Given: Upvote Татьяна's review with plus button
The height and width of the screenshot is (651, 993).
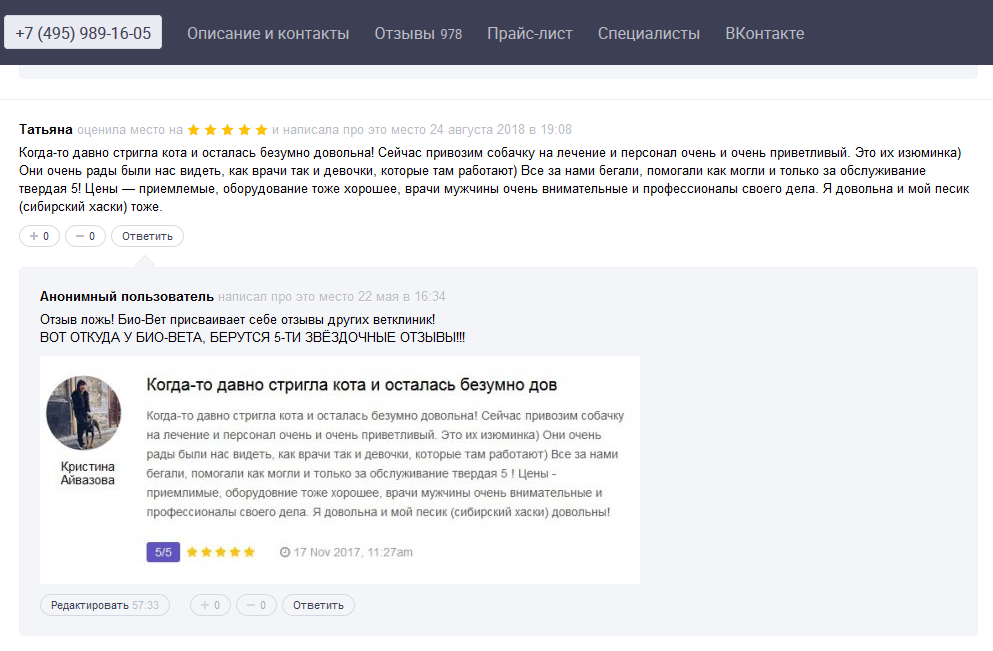Looking at the screenshot, I should [39, 236].
